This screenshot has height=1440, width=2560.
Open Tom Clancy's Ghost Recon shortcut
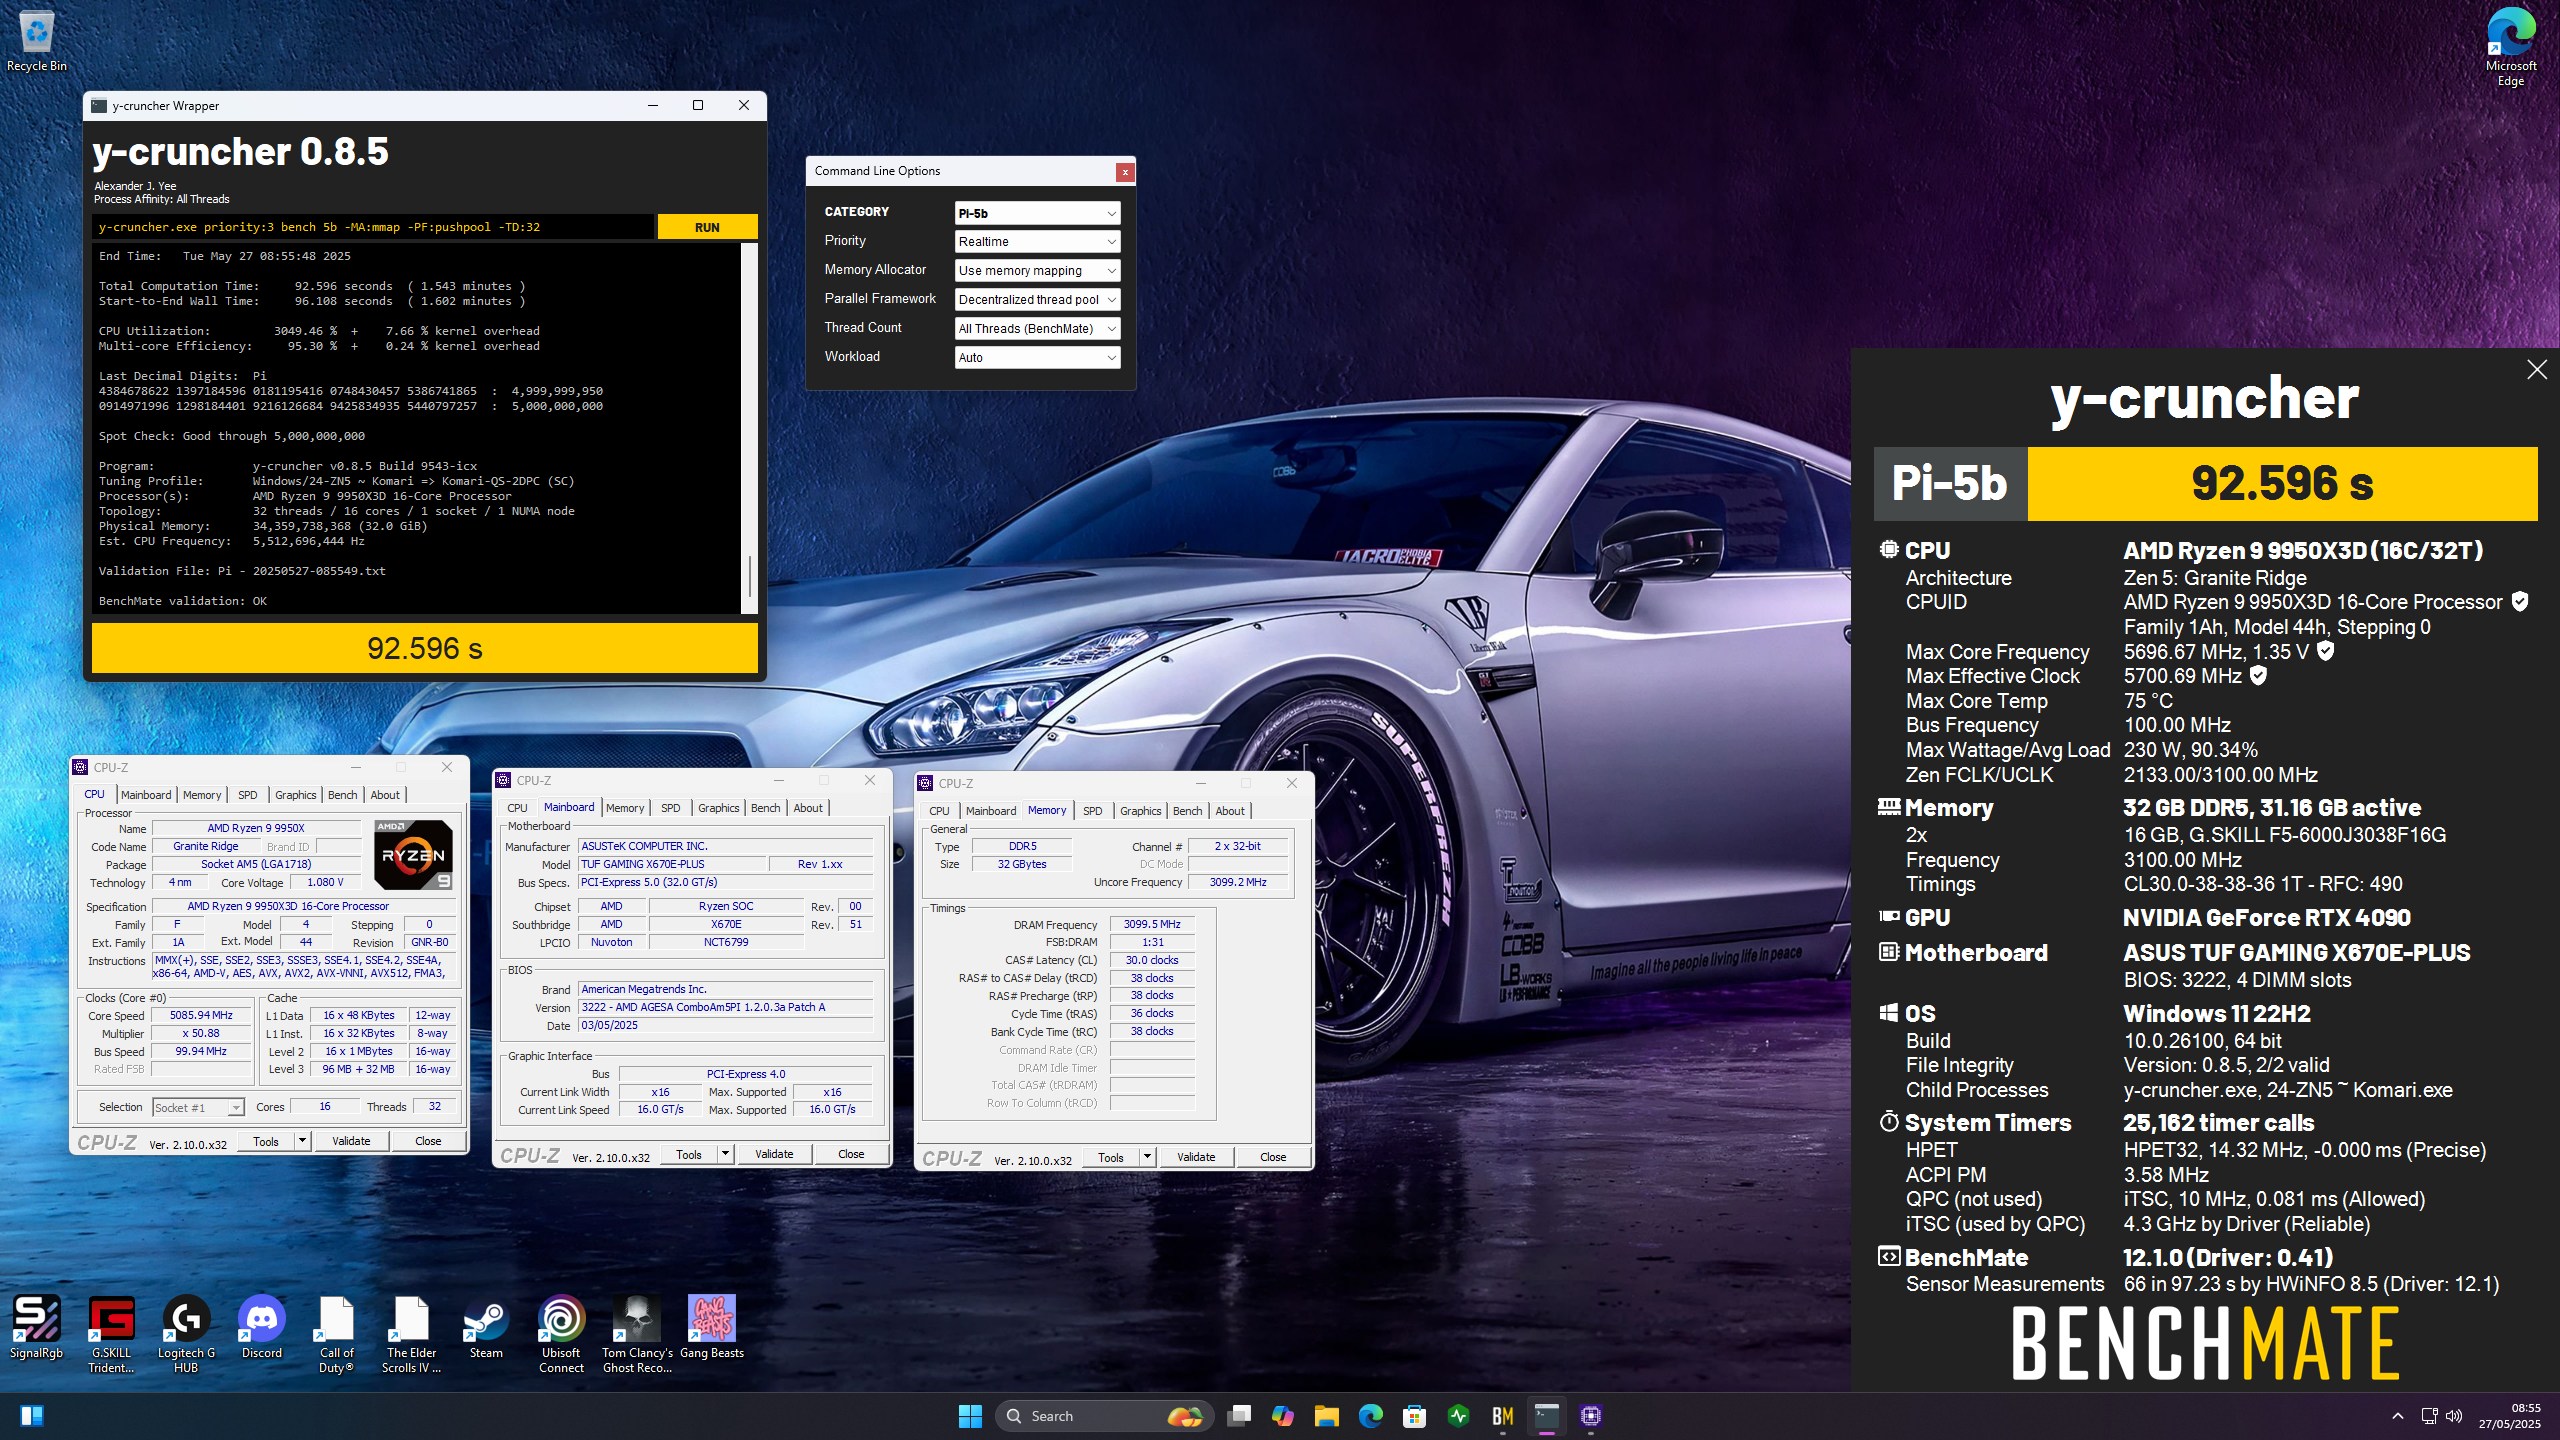point(637,1335)
